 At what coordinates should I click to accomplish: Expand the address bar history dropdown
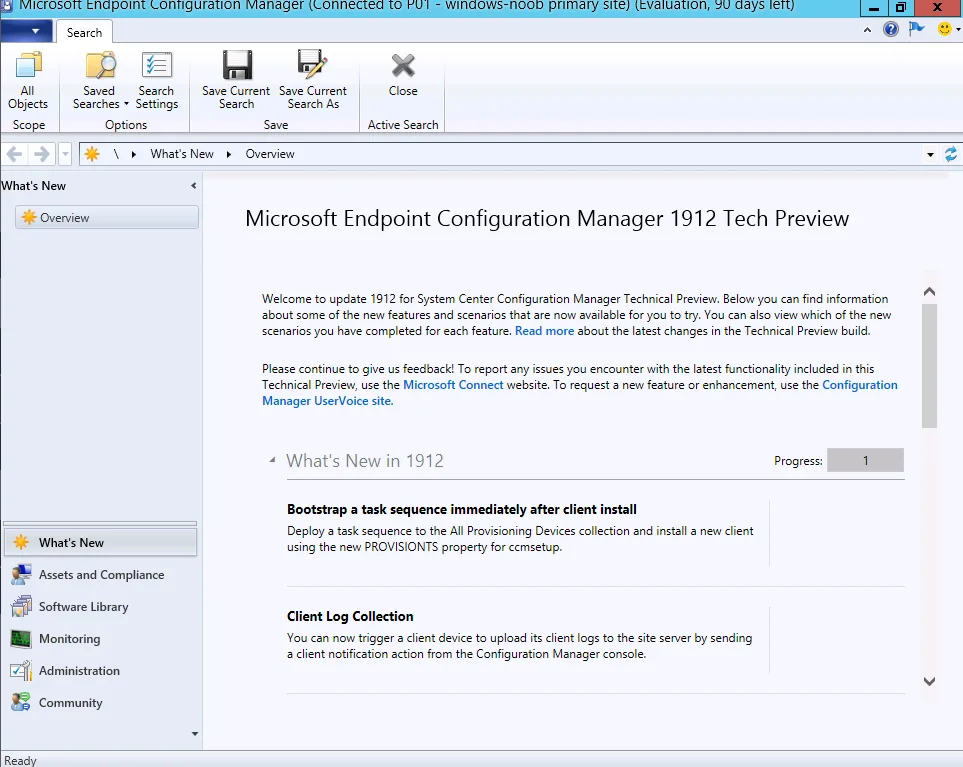point(930,154)
